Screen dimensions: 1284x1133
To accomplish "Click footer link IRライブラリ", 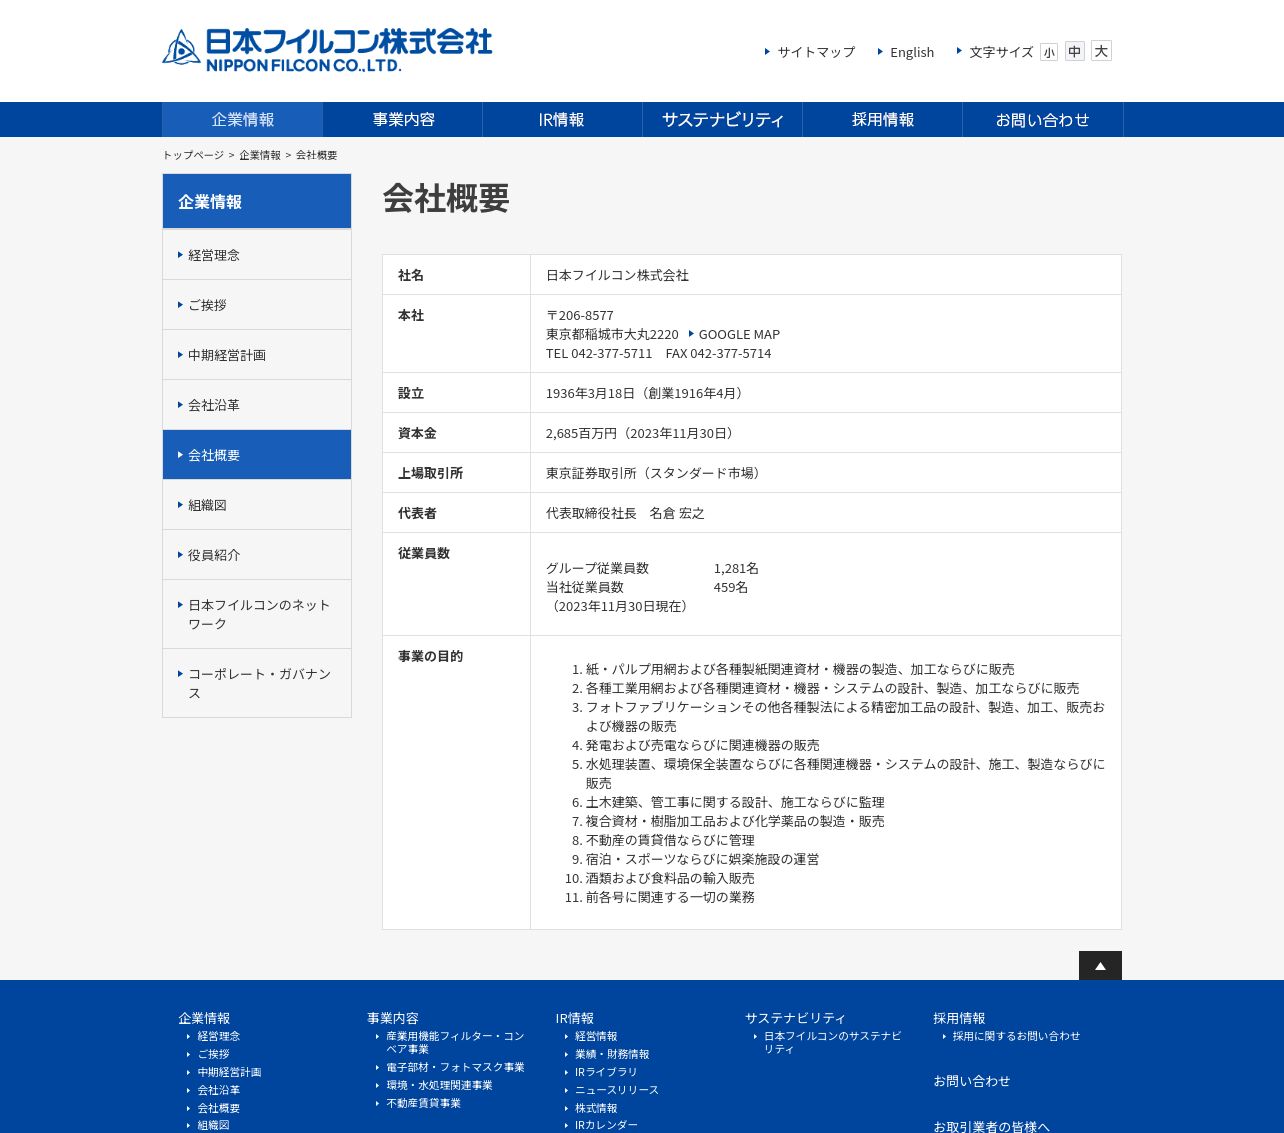I will point(606,1072).
